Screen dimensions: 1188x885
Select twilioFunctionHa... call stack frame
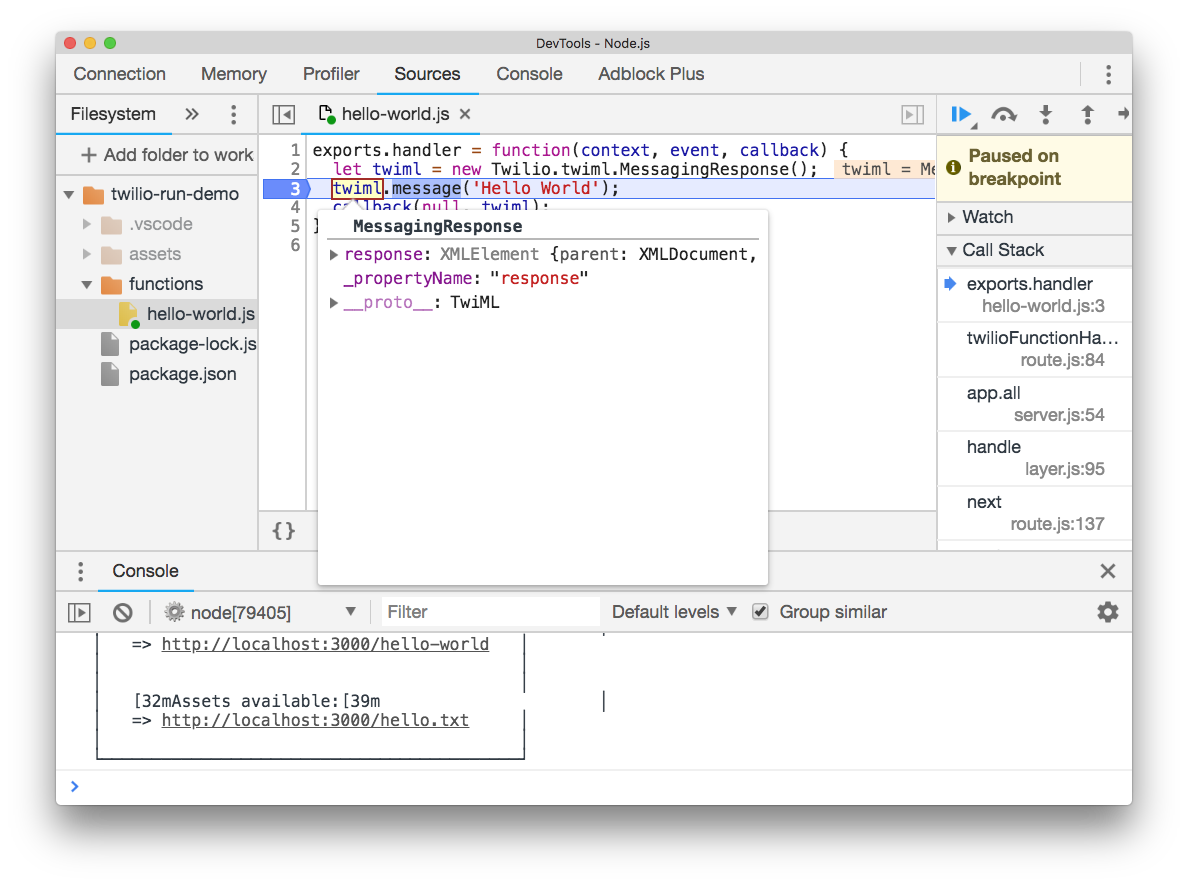click(1035, 349)
